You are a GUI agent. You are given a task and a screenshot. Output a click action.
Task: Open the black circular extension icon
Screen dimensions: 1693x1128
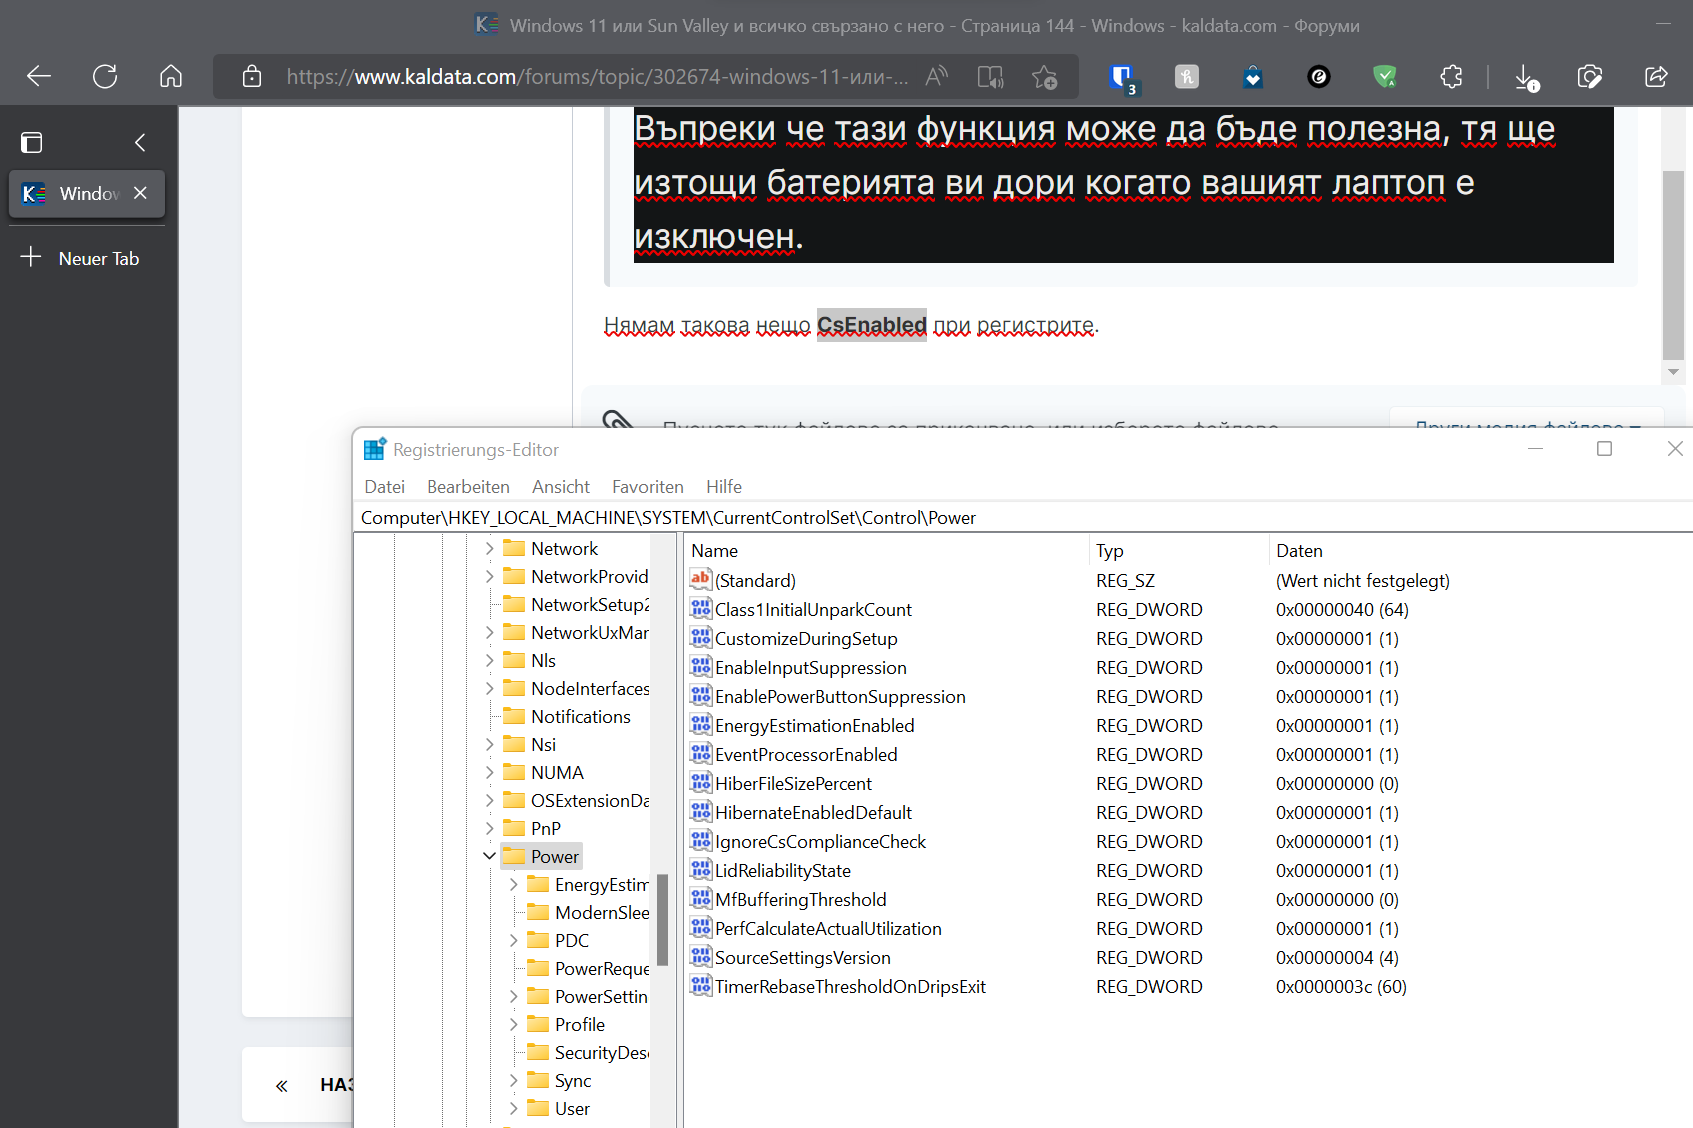1319,76
